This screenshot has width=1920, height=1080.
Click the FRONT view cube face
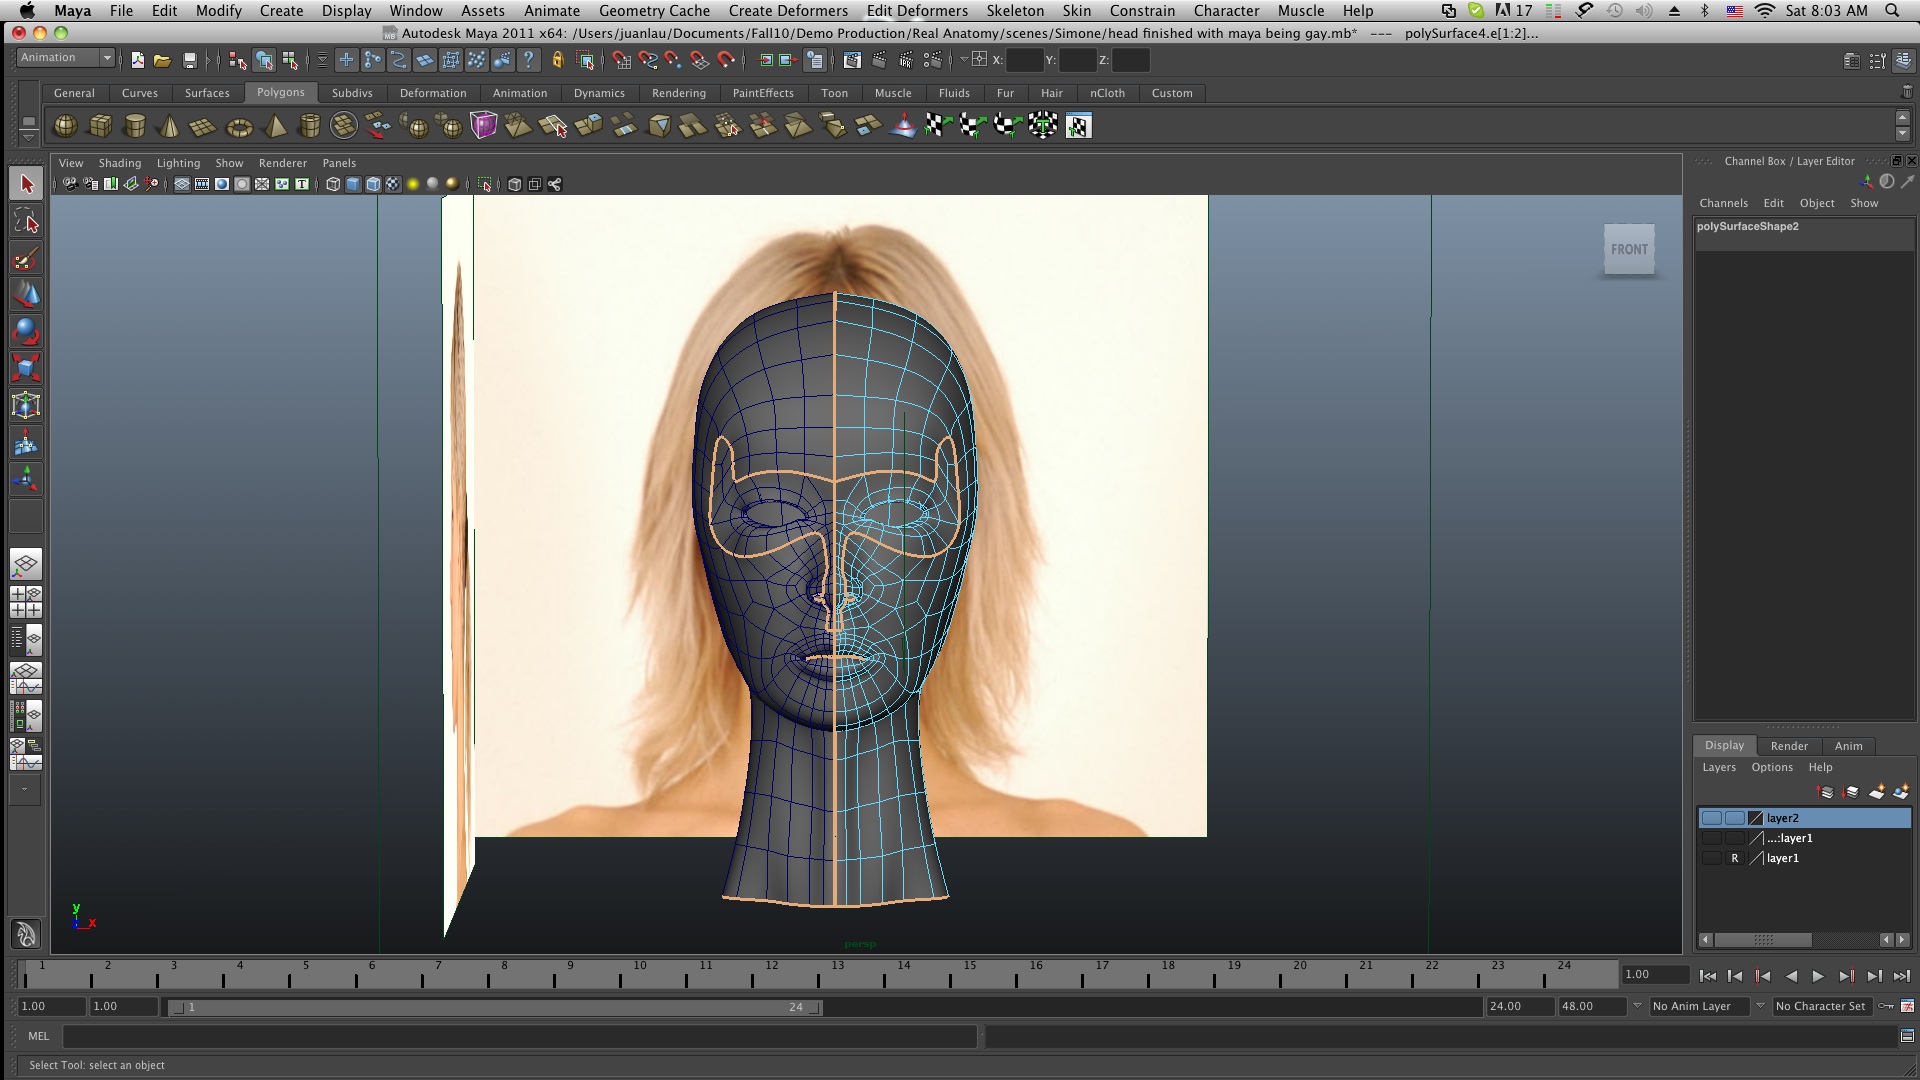(x=1629, y=249)
